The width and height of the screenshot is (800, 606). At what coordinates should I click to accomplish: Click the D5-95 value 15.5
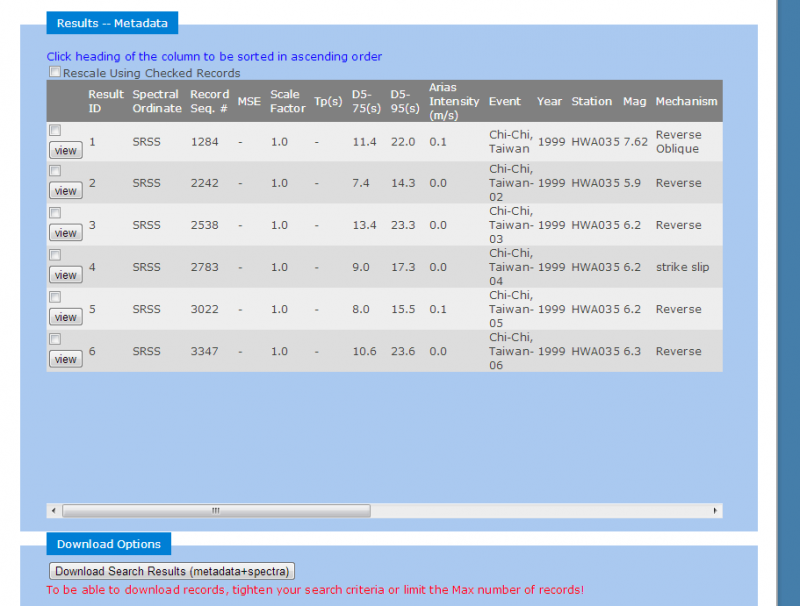(403, 309)
